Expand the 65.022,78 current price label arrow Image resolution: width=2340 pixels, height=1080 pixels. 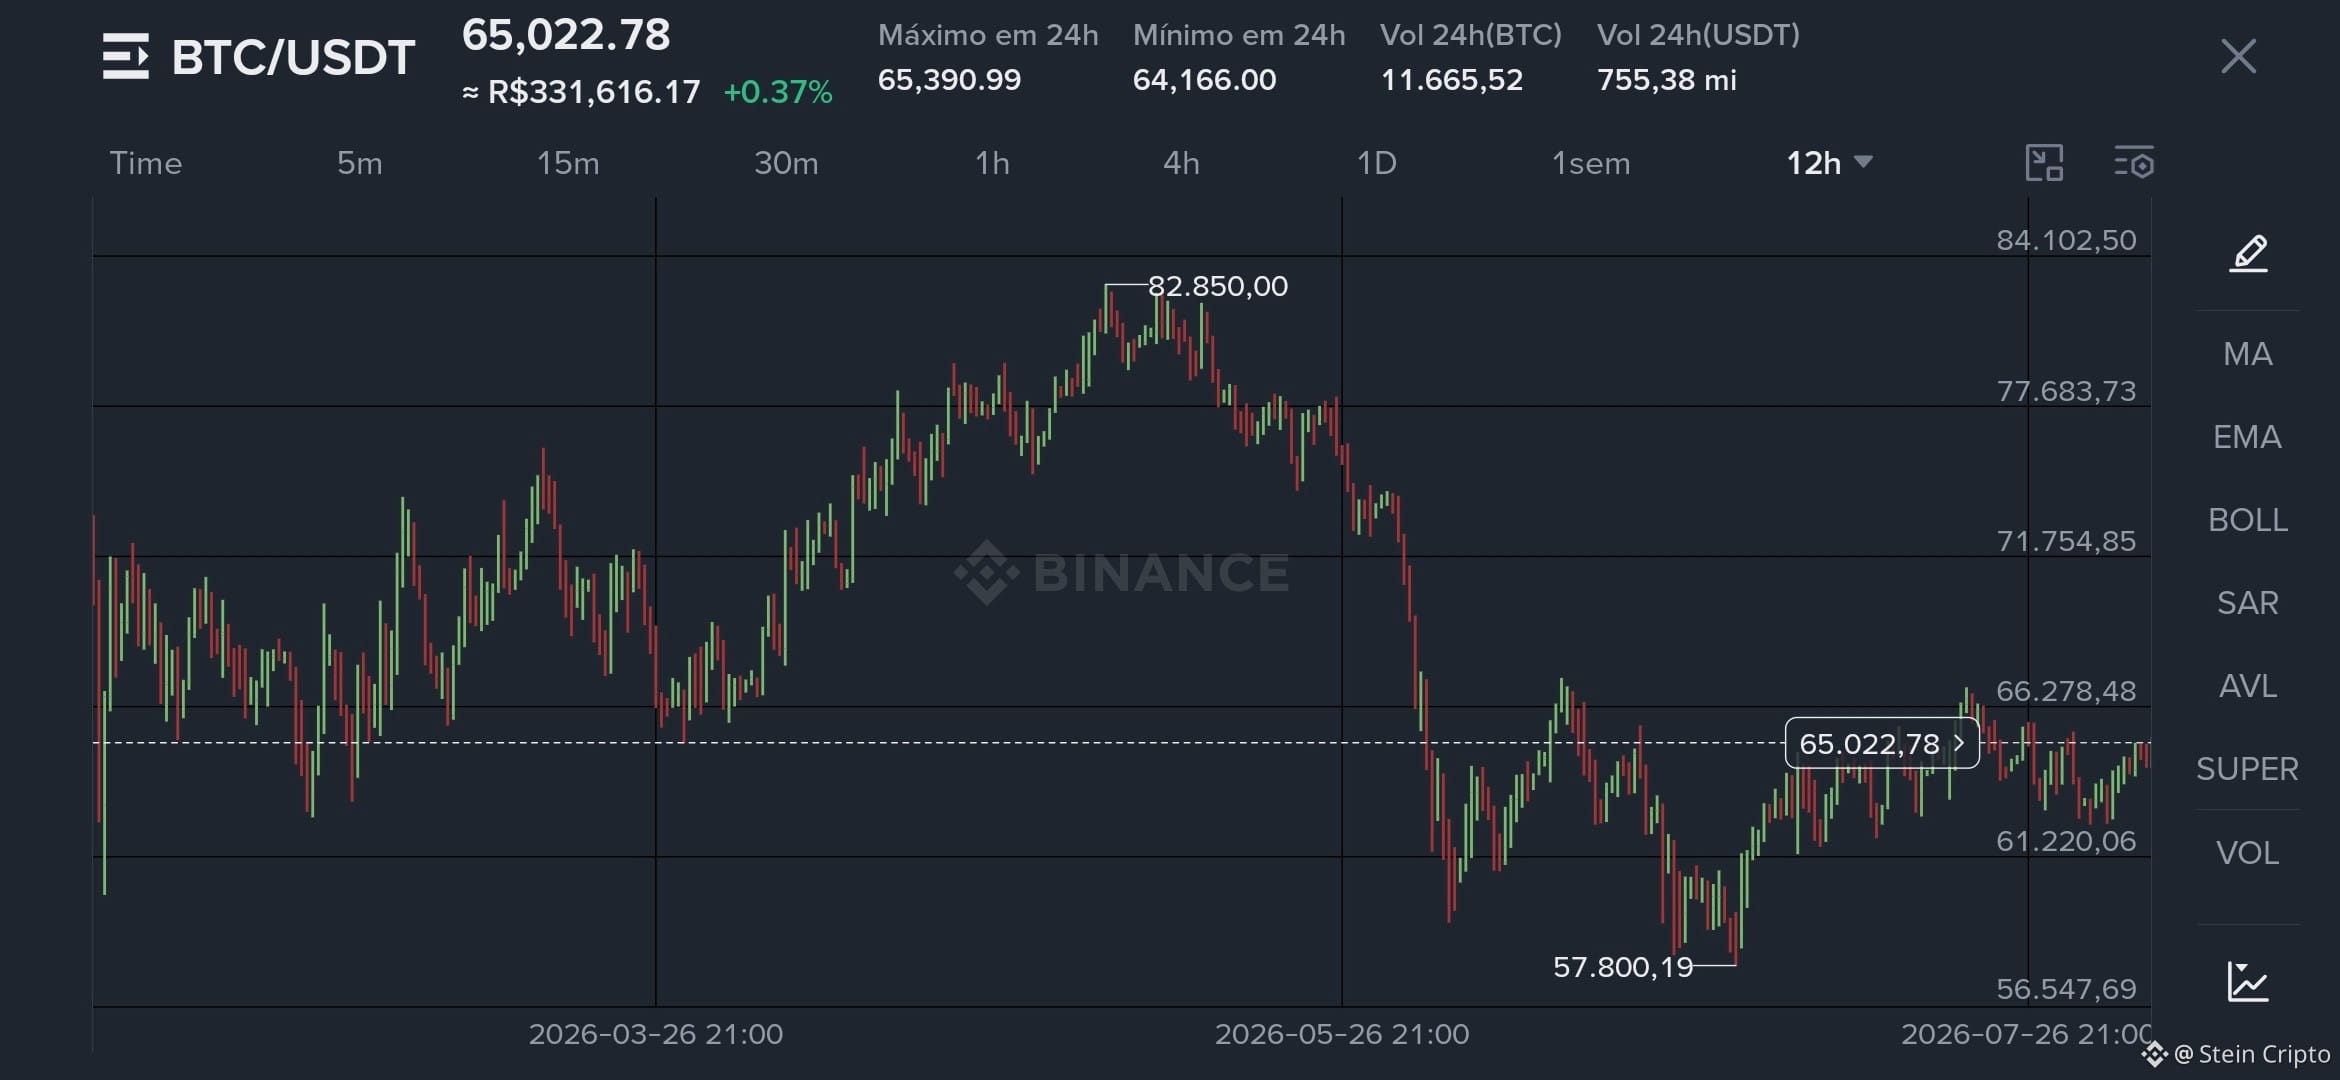1959,743
